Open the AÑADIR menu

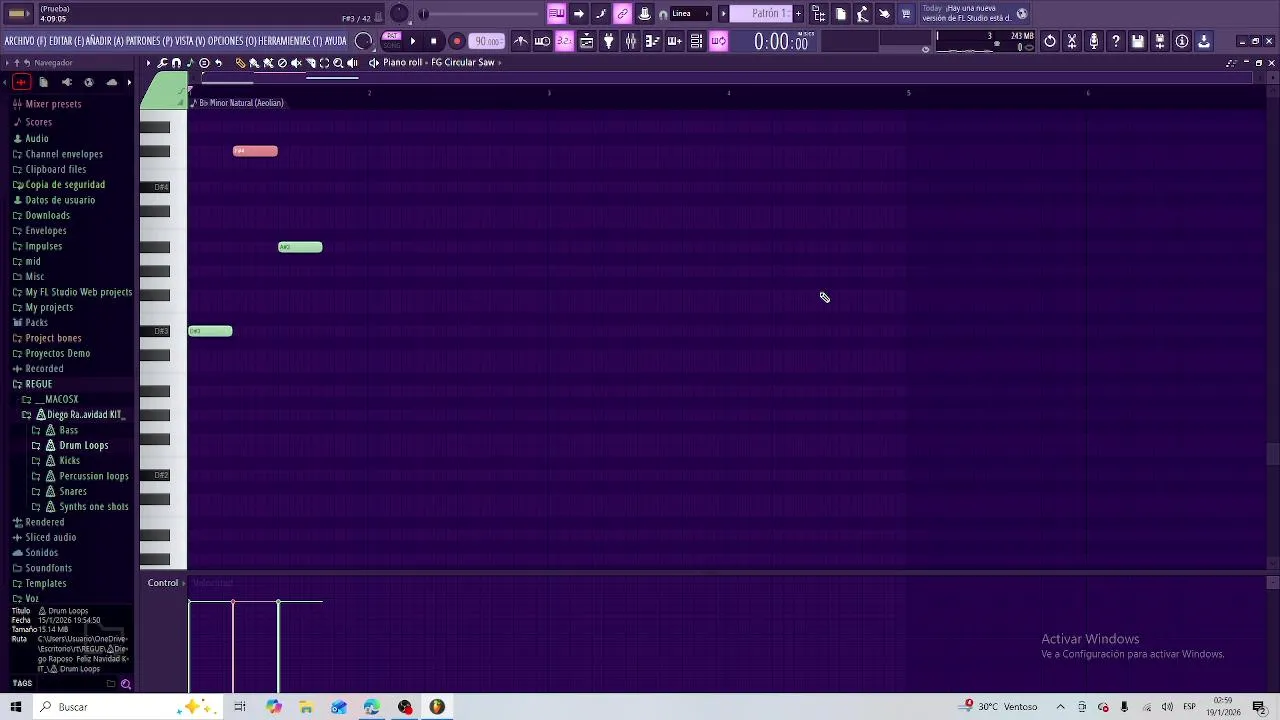click(105, 41)
